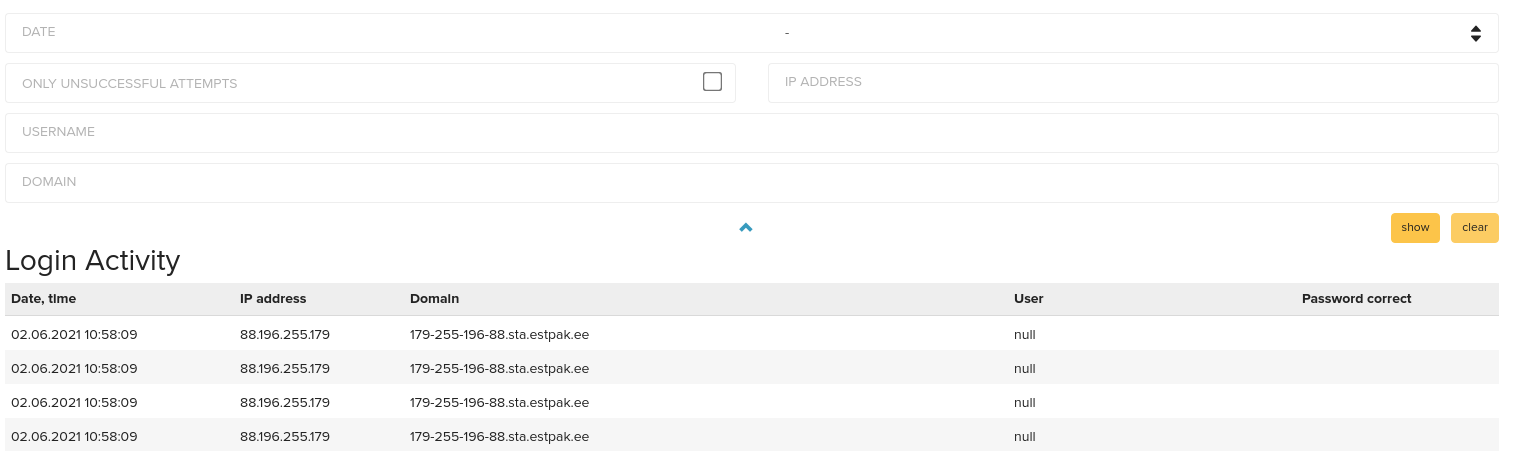1514x451 pixels.
Task: Click the show button
Action: pos(1415,228)
